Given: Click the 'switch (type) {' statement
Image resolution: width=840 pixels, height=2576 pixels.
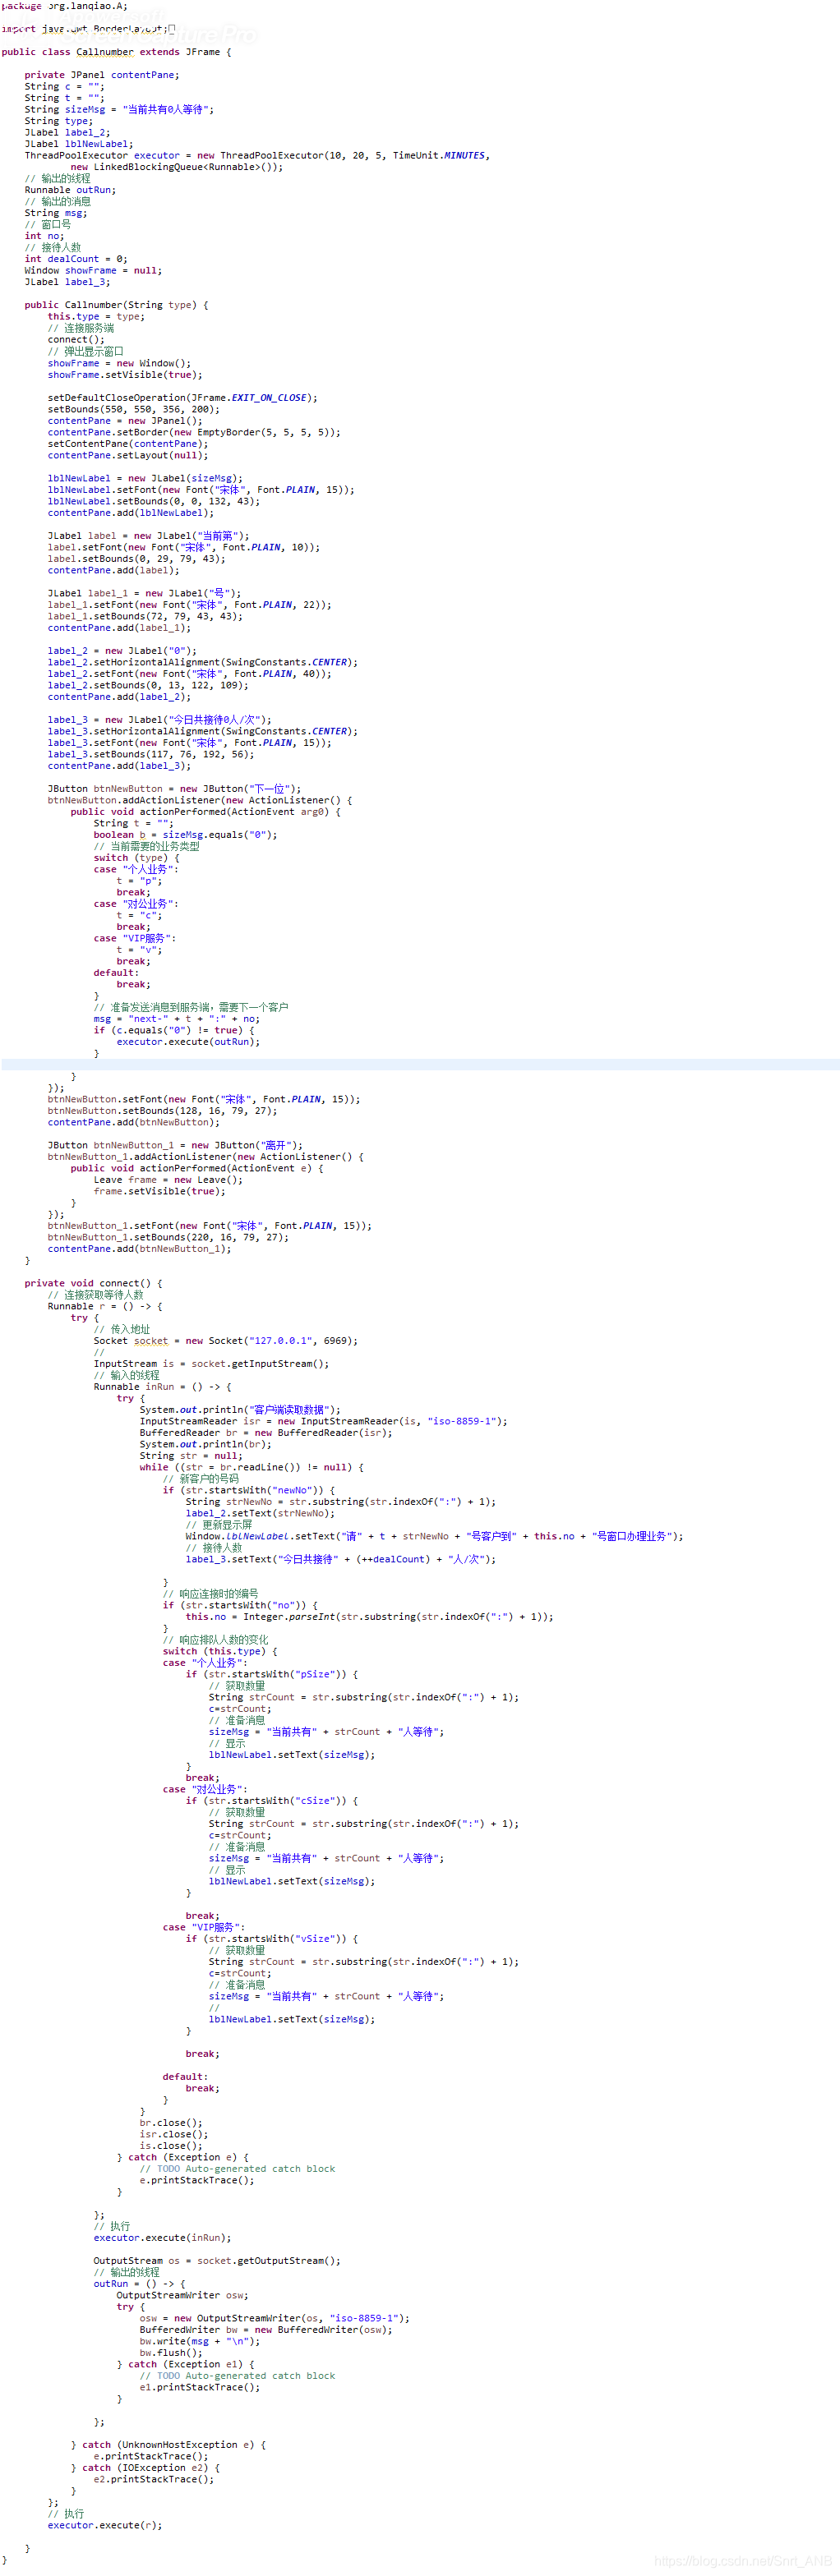Looking at the screenshot, I should tap(137, 858).
